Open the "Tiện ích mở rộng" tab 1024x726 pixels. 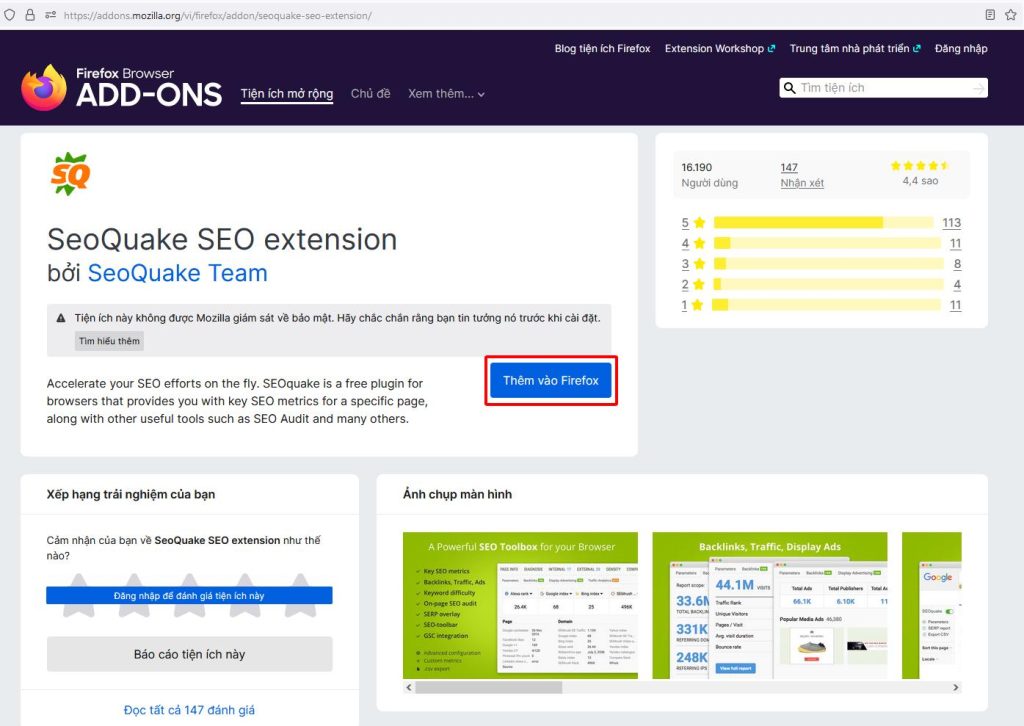[286, 94]
